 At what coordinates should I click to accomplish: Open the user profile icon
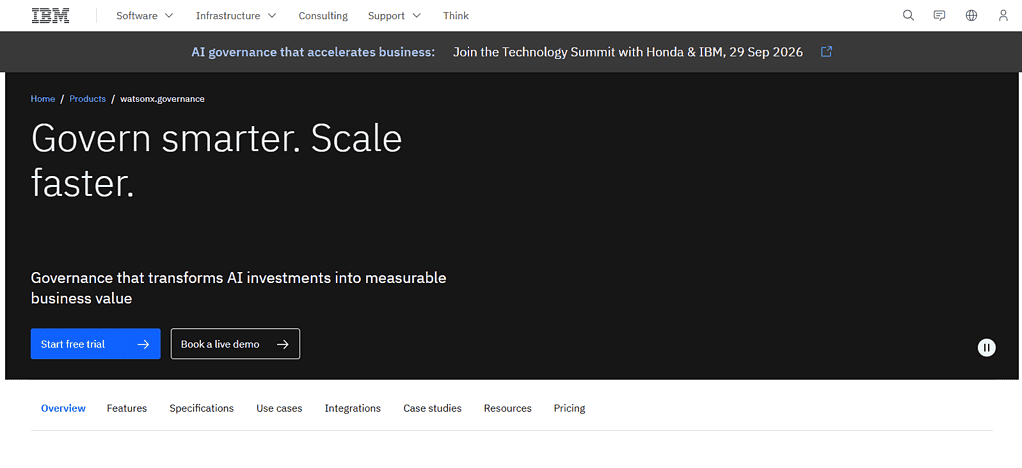pos(1003,16)
